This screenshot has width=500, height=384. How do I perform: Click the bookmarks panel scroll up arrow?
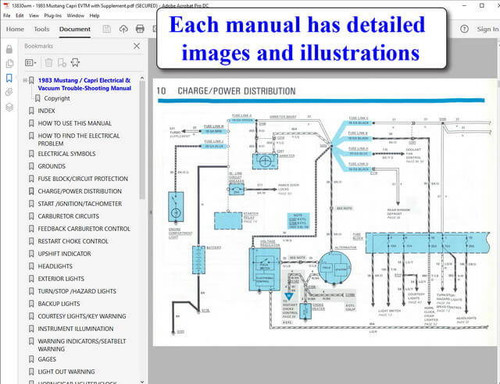(142, 78)
